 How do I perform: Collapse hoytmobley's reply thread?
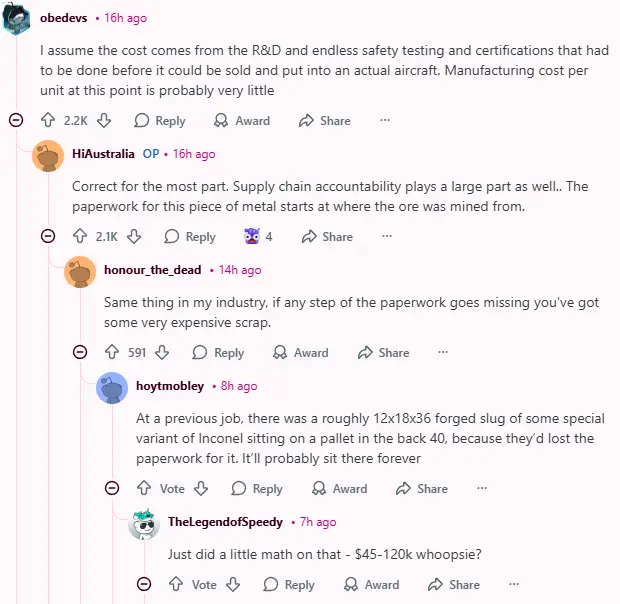point(112,489)
